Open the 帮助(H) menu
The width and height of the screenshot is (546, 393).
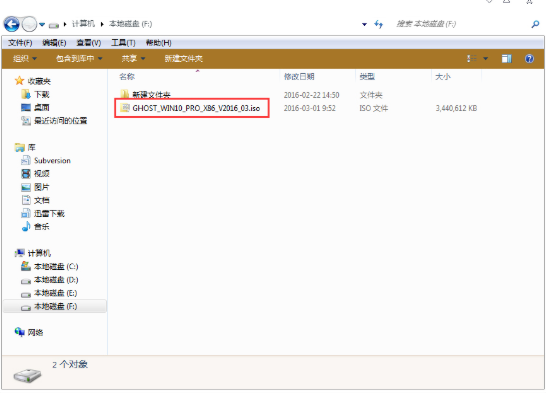[158, 43]
